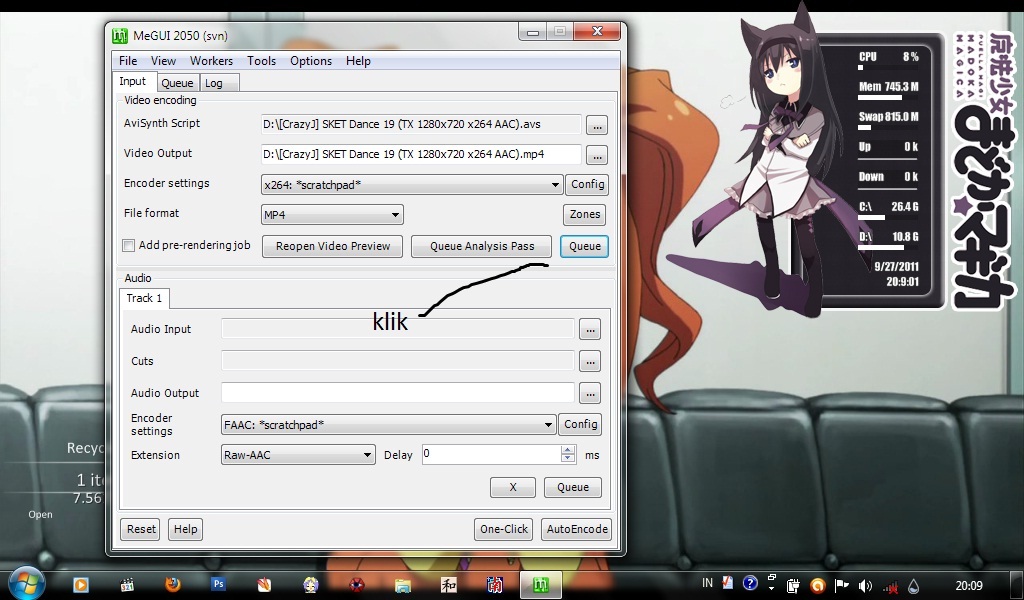This screenshot has width=1024, height=600.
Task: Click the audio Queue button
Action: click(x=573, y=487)
